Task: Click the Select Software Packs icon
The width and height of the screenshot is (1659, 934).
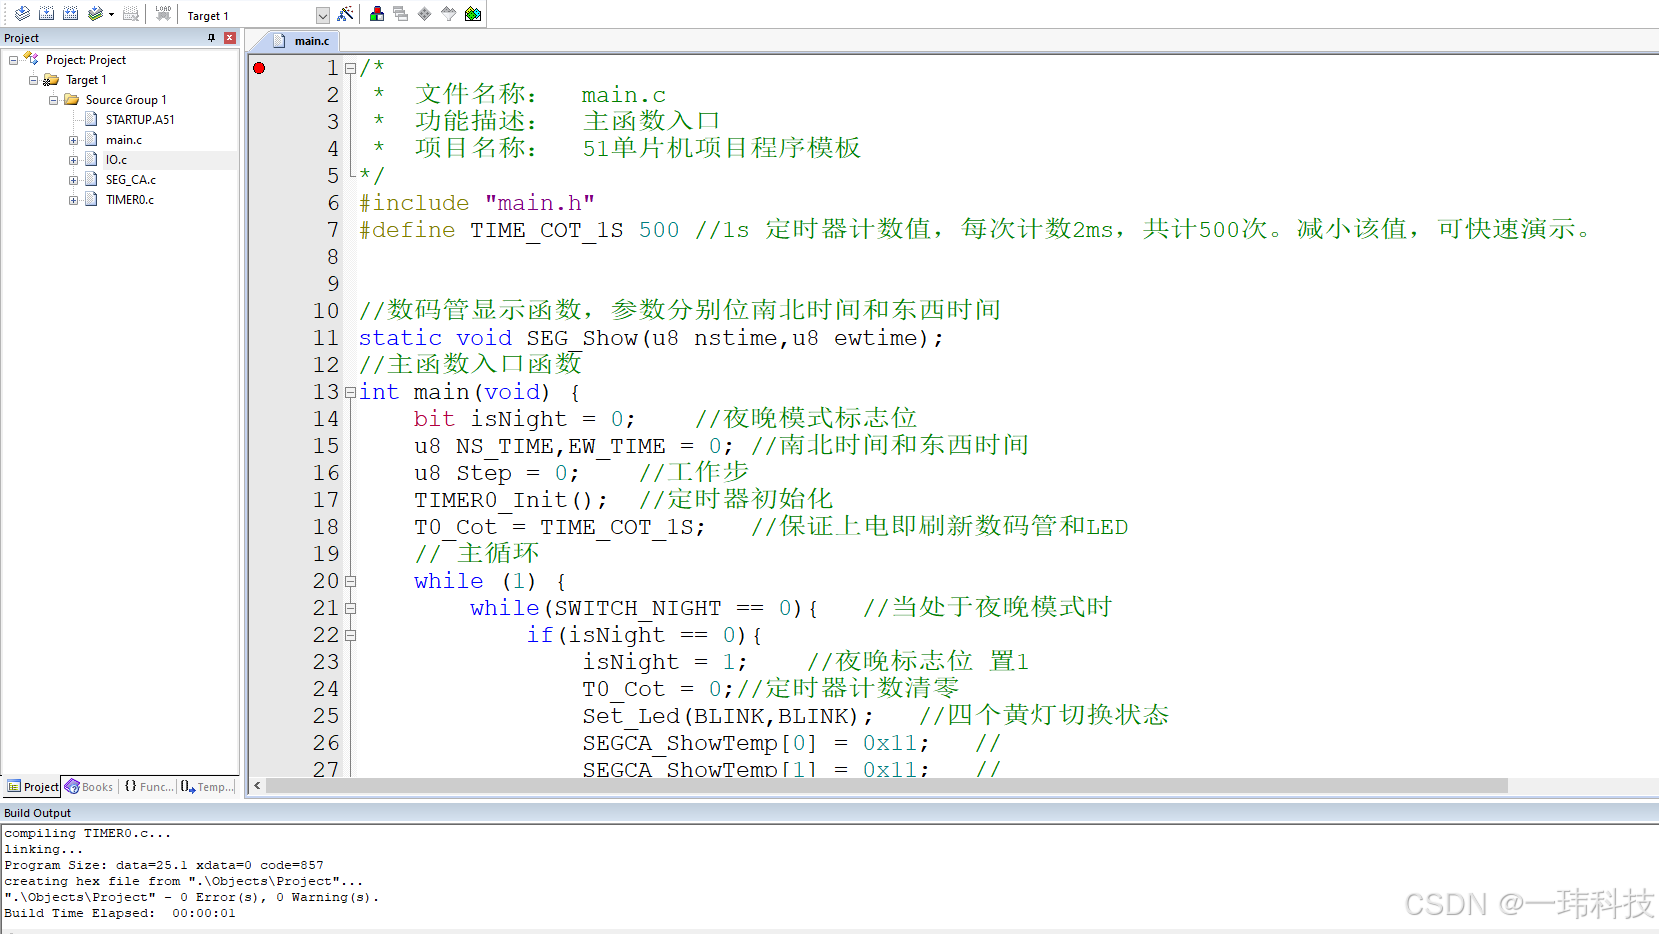Action: (449, 14)
